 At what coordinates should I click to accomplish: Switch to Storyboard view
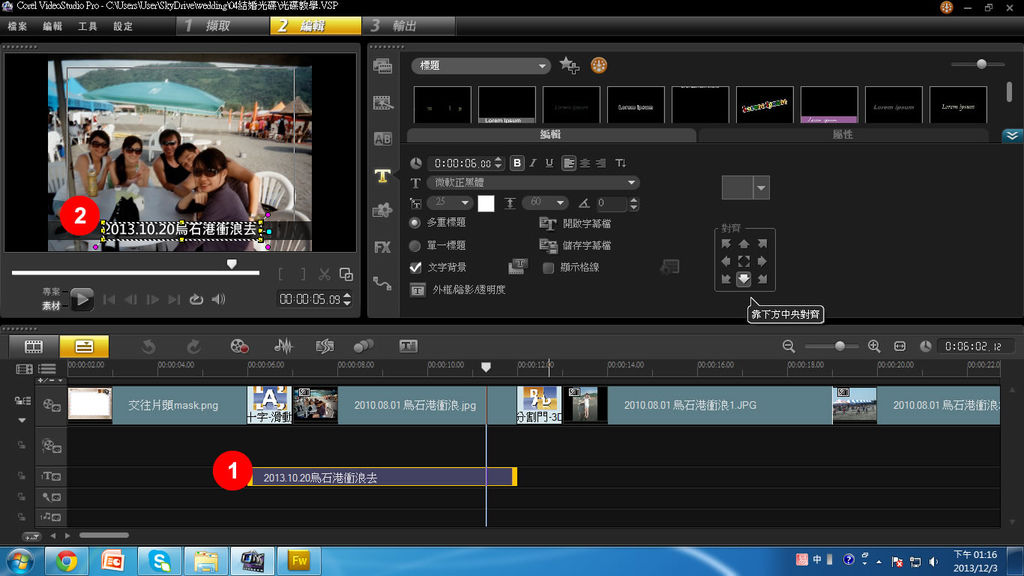tap(35, 346)
